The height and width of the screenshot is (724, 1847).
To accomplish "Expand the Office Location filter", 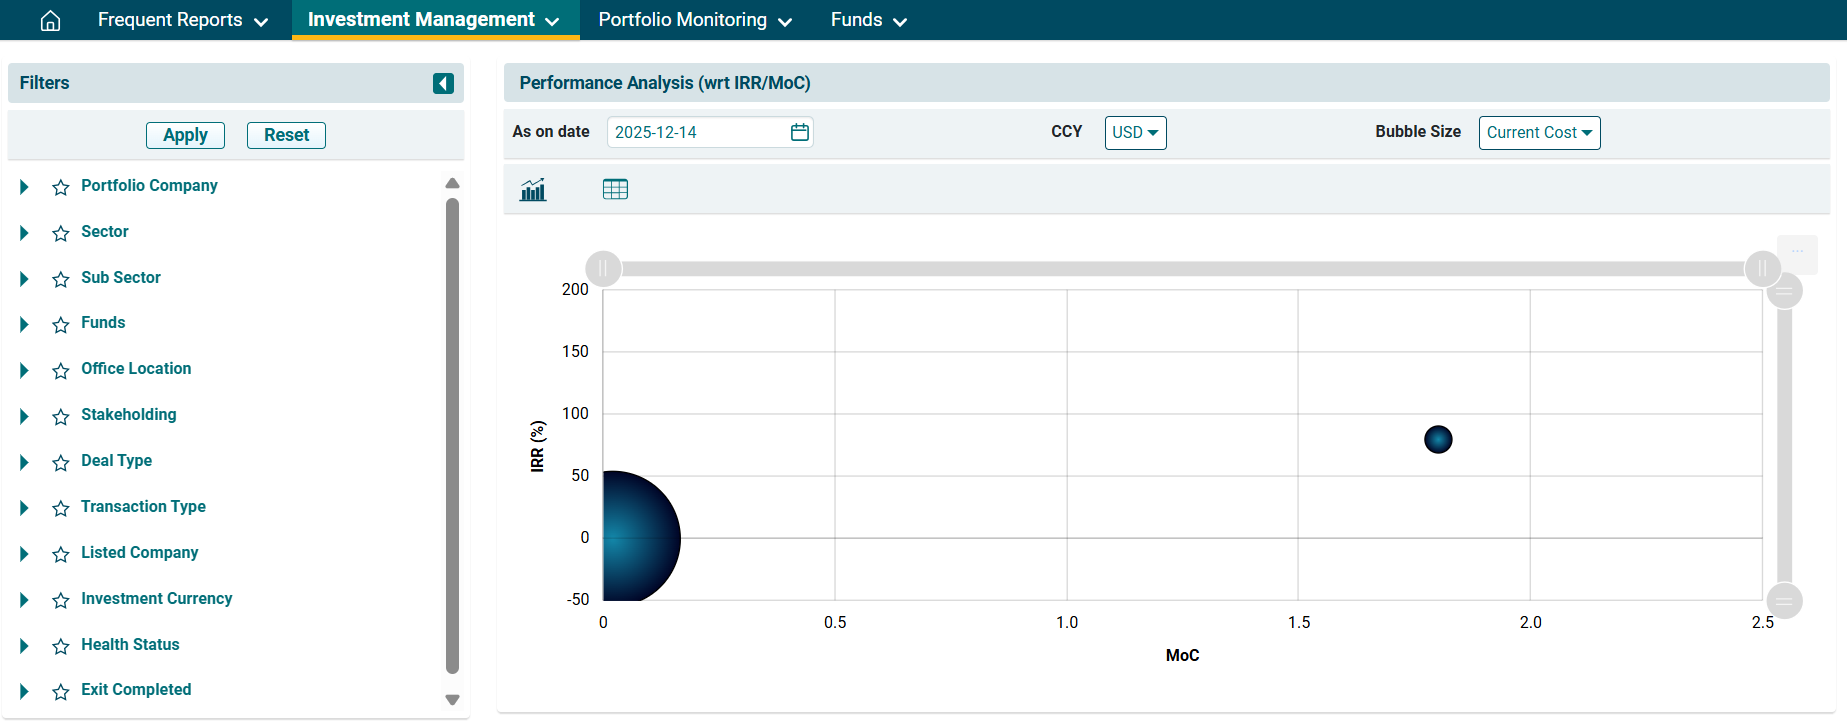I will pyautogui.click(x=24, y=370).
